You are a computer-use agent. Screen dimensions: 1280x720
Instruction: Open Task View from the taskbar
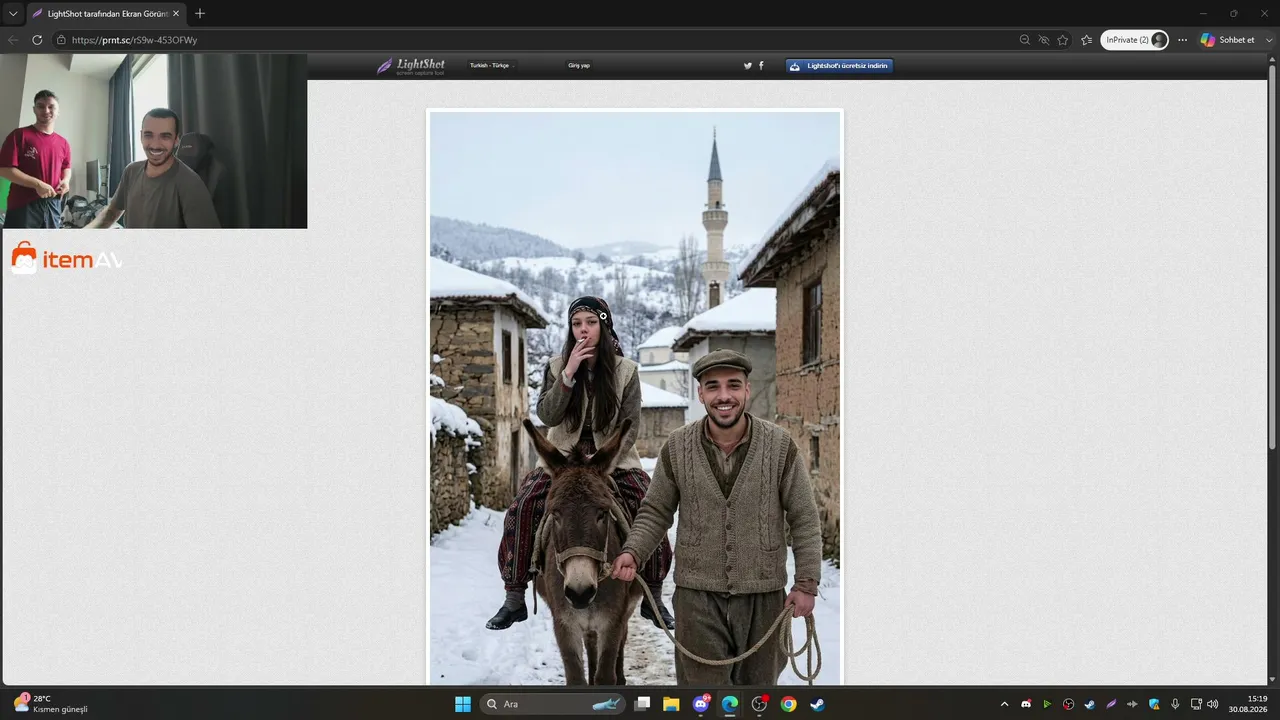[x=642, y=704]
